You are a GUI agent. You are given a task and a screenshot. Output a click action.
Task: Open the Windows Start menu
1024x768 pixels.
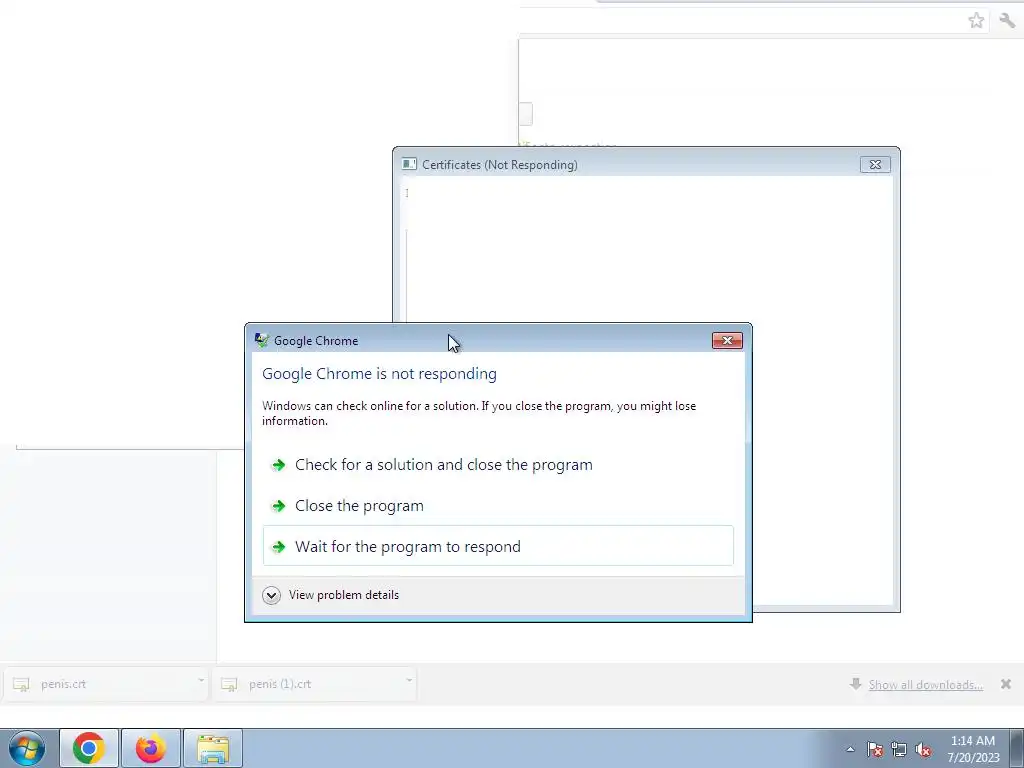click(27, 748)
